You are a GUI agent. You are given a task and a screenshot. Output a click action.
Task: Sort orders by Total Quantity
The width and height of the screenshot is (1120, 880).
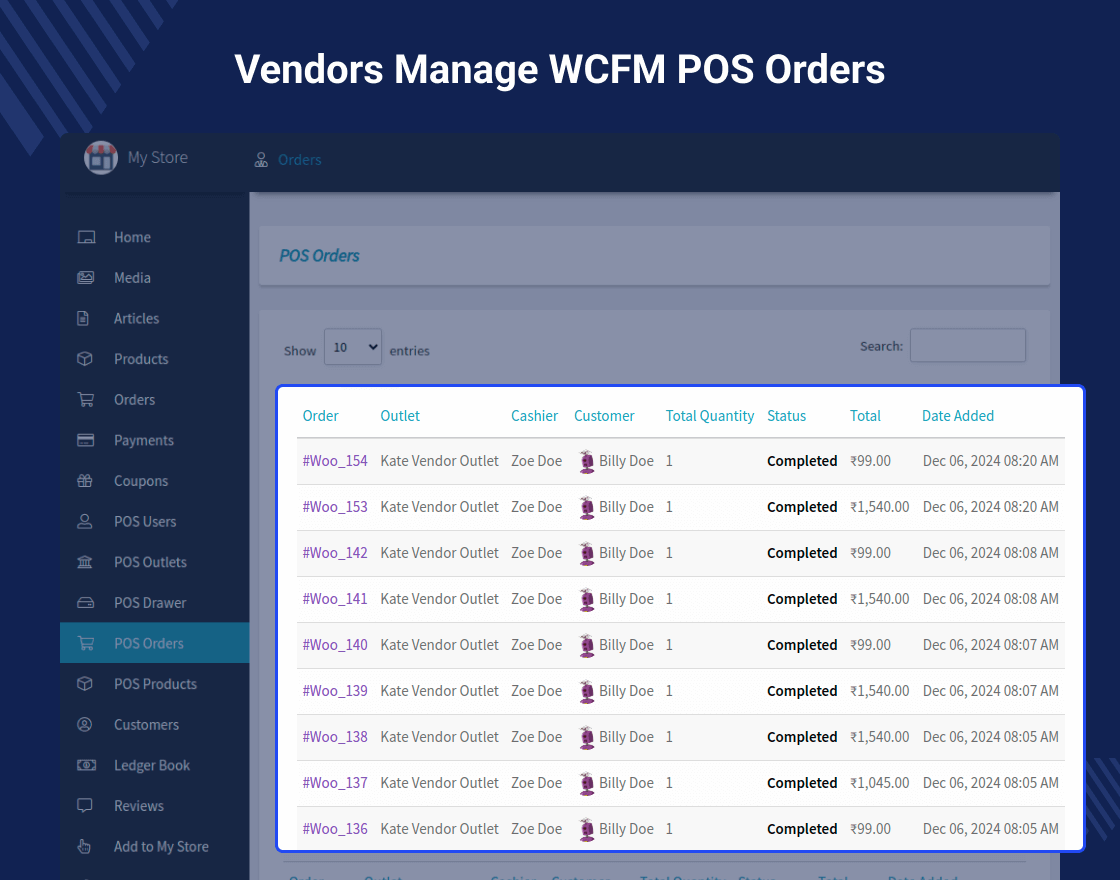click(x=710, y=415)
